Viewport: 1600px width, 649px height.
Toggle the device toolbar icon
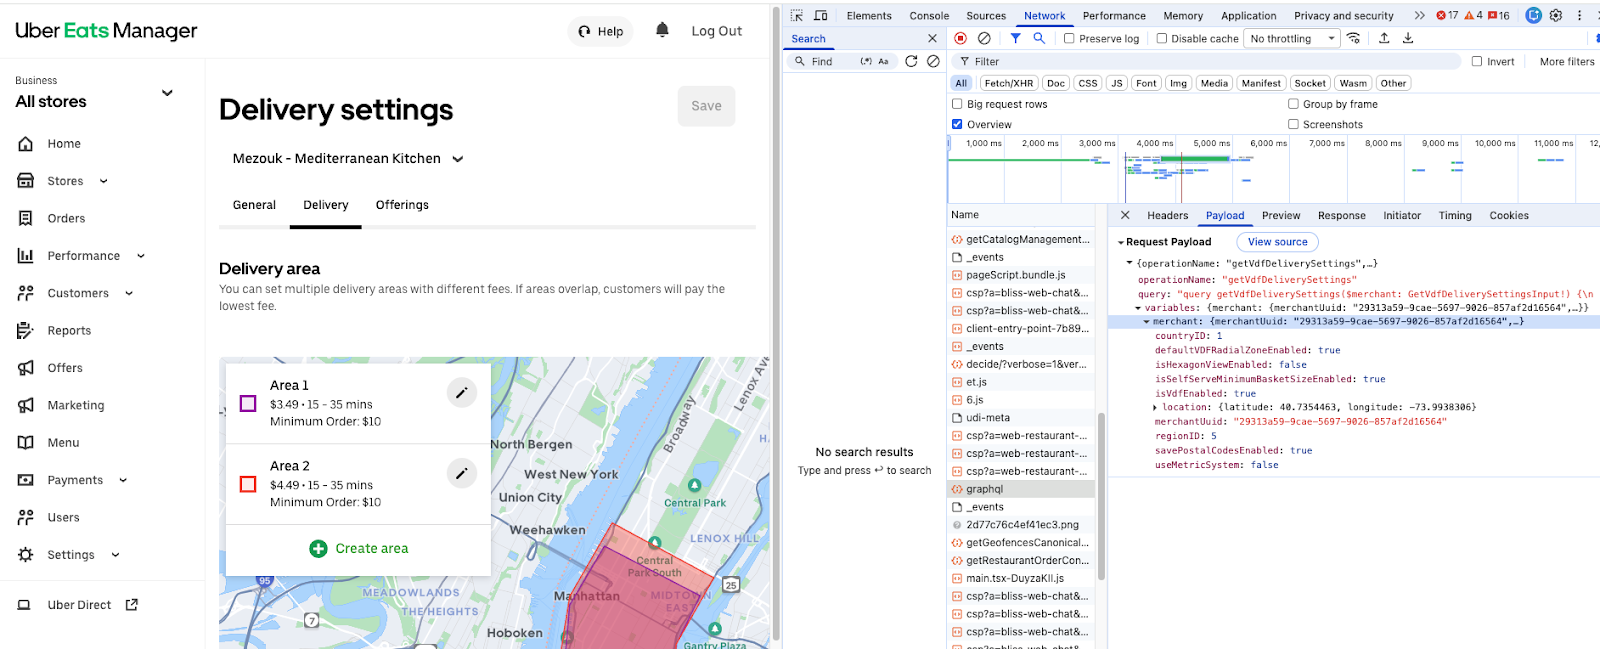pyautogui.click(x=821, y=16)
